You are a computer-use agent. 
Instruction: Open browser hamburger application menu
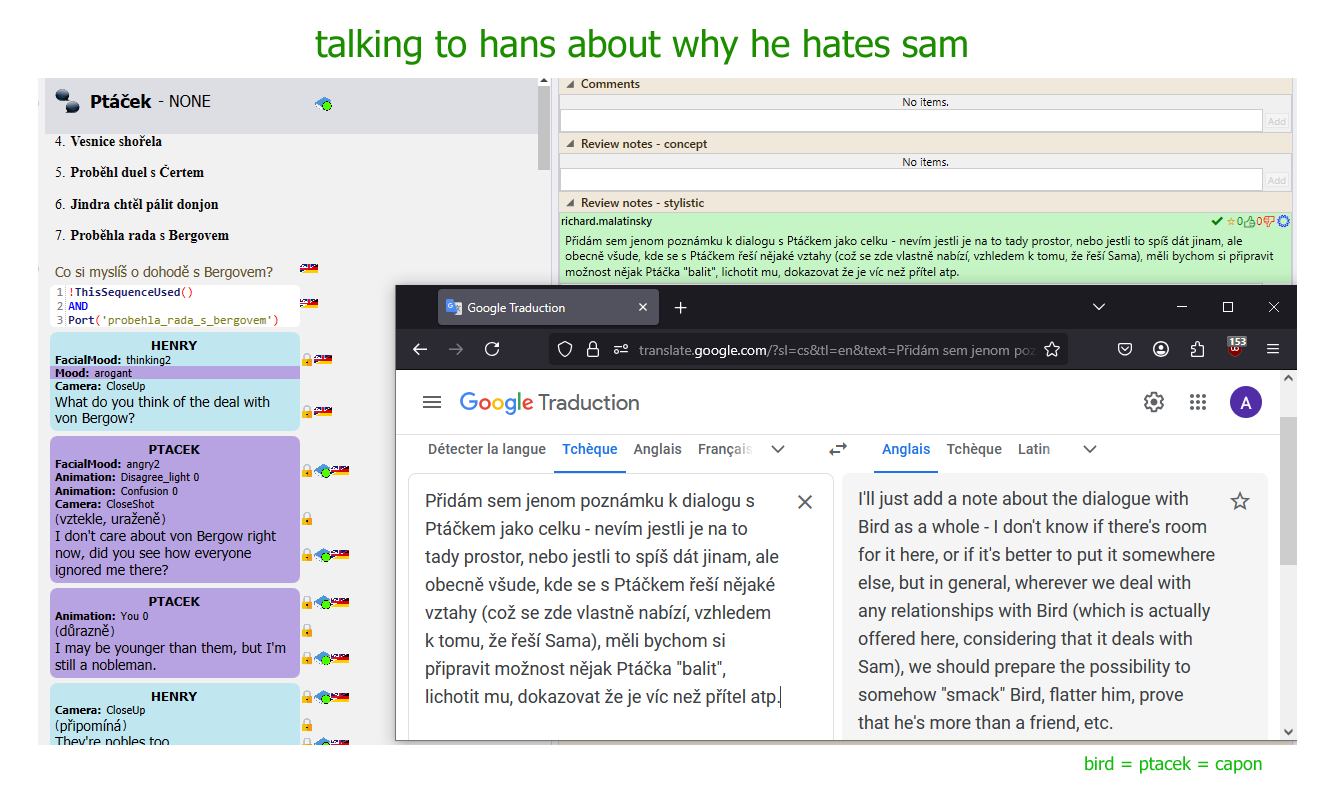pos(1273,349)
